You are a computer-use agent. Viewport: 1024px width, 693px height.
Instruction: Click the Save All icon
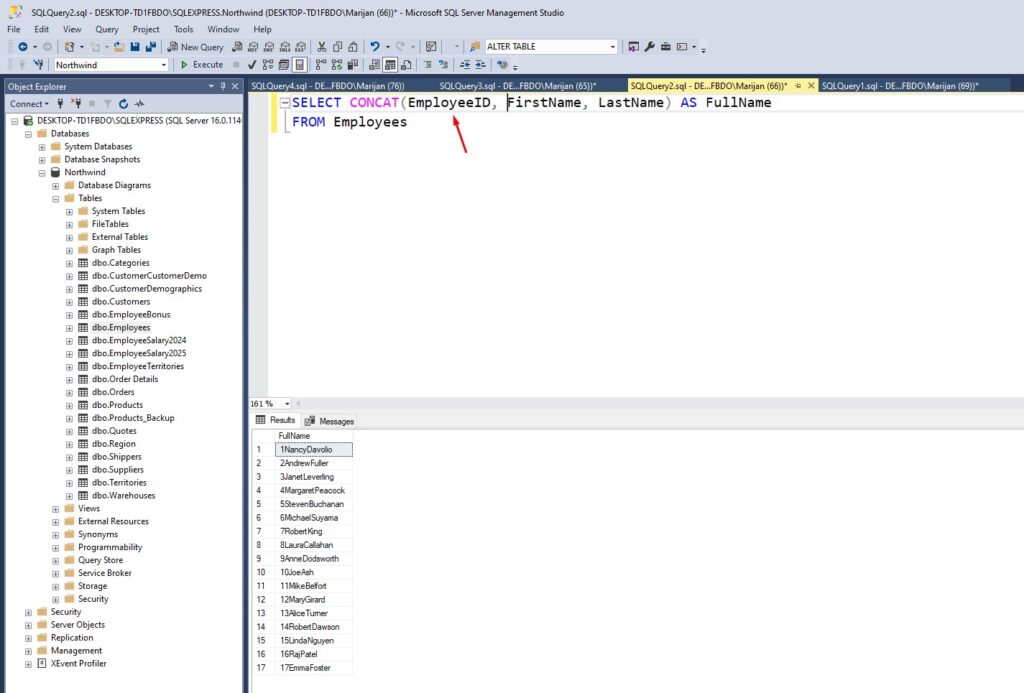pyautogui.click(x=151, y=47)
